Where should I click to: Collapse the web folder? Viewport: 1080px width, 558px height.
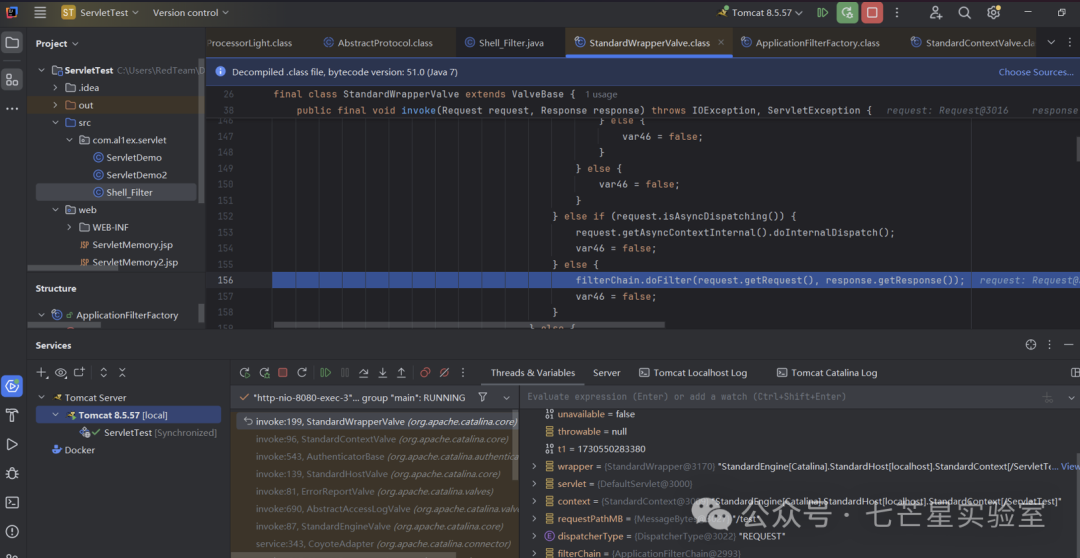(x=55, y=209)
